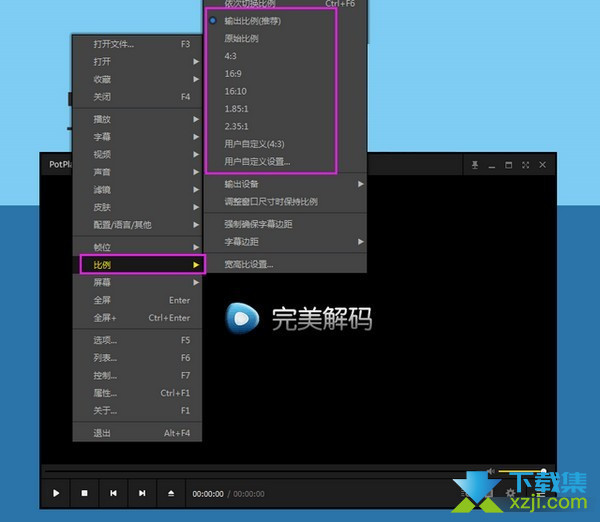This screenshot has width=600, height=522.
Task: Expand the 滤镜 submenu
Action: 137,189
